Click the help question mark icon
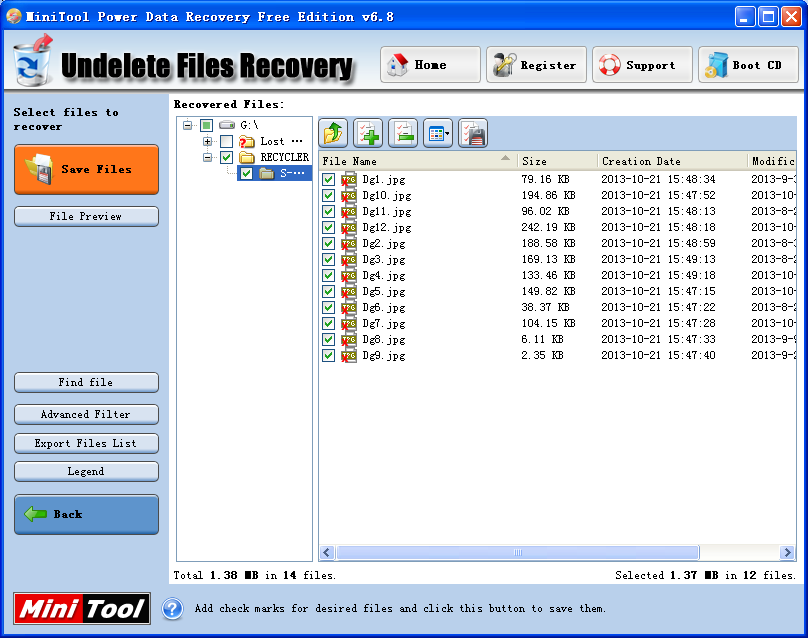The width and height of the screenshot is (808, 638). (x=172, y=609)
